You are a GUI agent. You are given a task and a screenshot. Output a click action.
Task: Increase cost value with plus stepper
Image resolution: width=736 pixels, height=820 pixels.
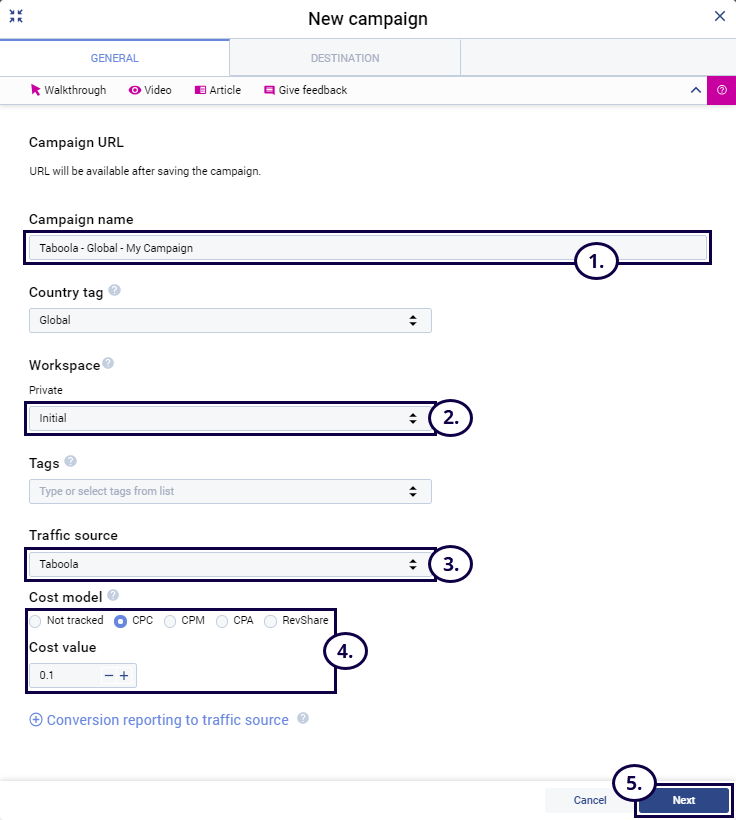[124, 676]
